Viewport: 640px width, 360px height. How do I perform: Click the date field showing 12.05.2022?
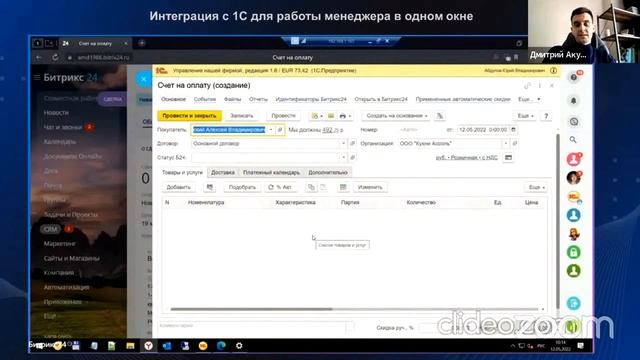pyautogui.click(x=483, y=130)
